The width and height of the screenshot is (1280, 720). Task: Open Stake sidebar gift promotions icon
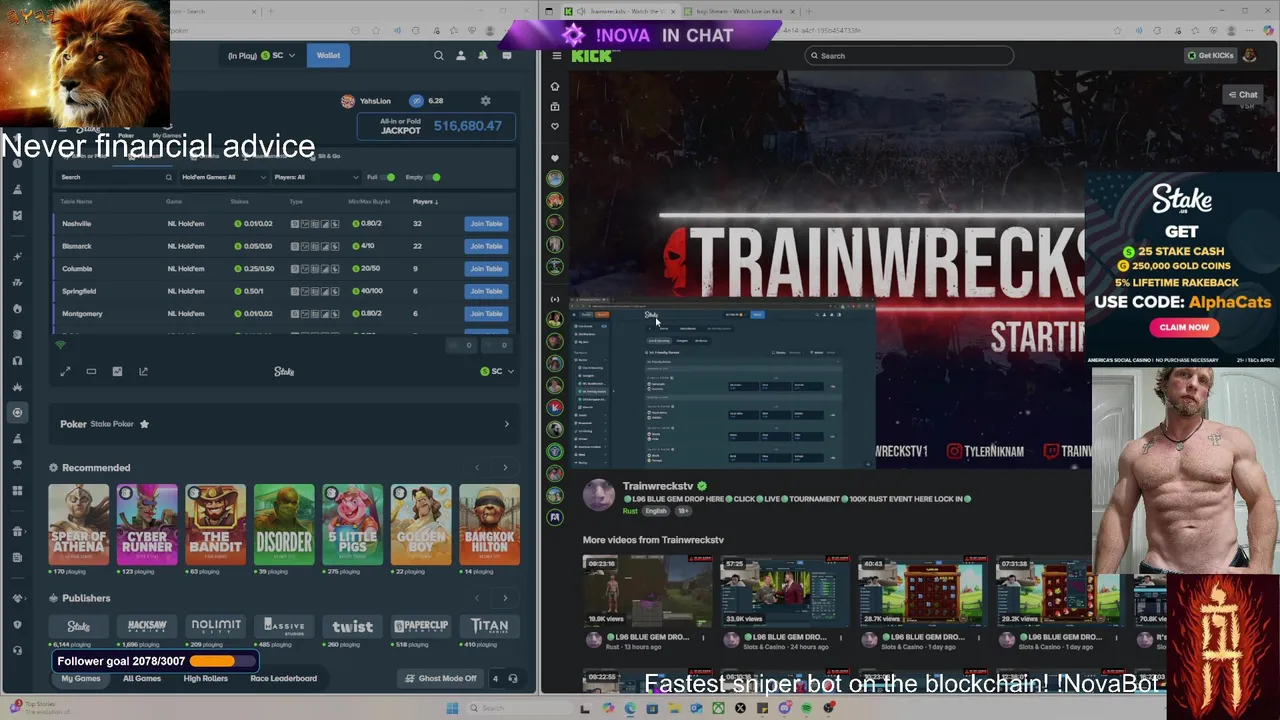pos(17,531)
